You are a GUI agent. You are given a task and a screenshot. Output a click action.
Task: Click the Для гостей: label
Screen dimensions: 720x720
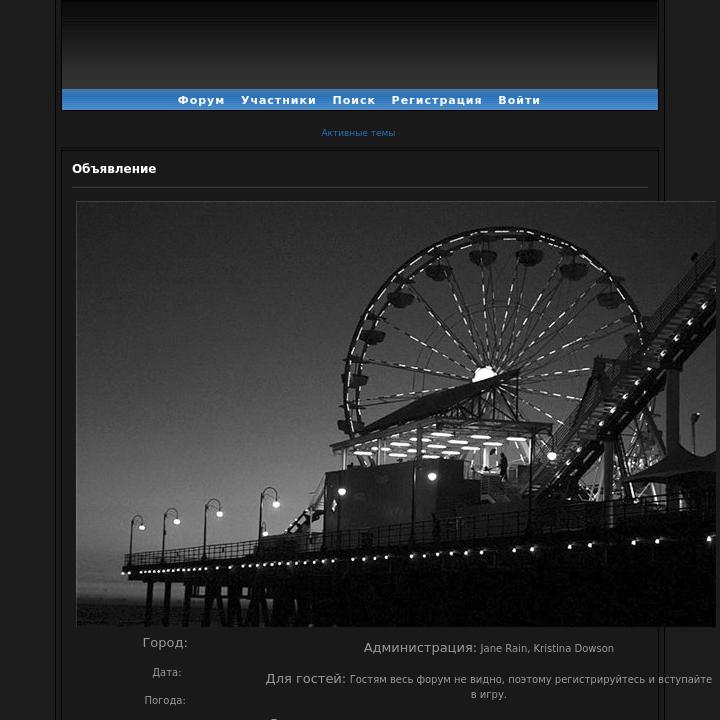(x=305, y=679)
